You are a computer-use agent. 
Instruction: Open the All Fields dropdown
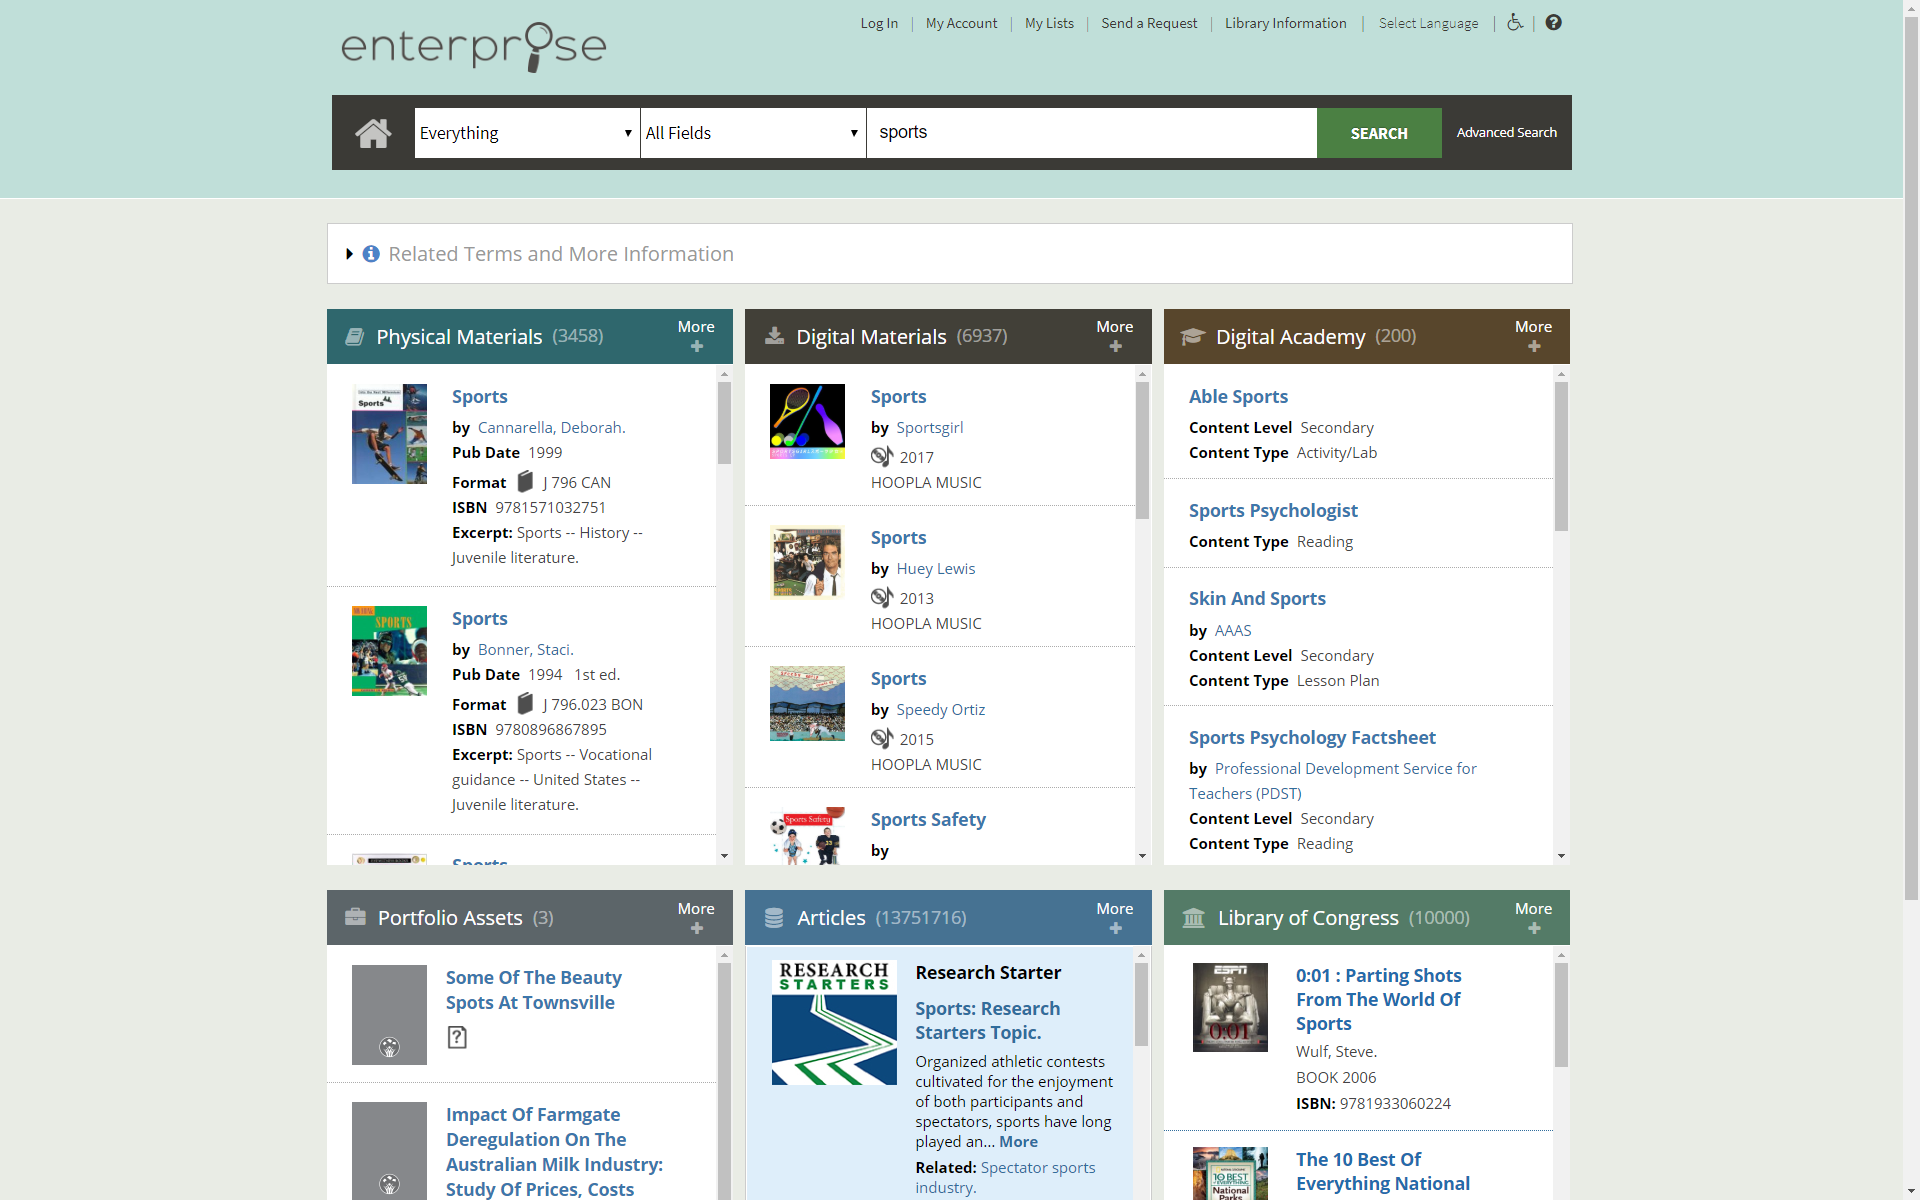tap(752, 133)
